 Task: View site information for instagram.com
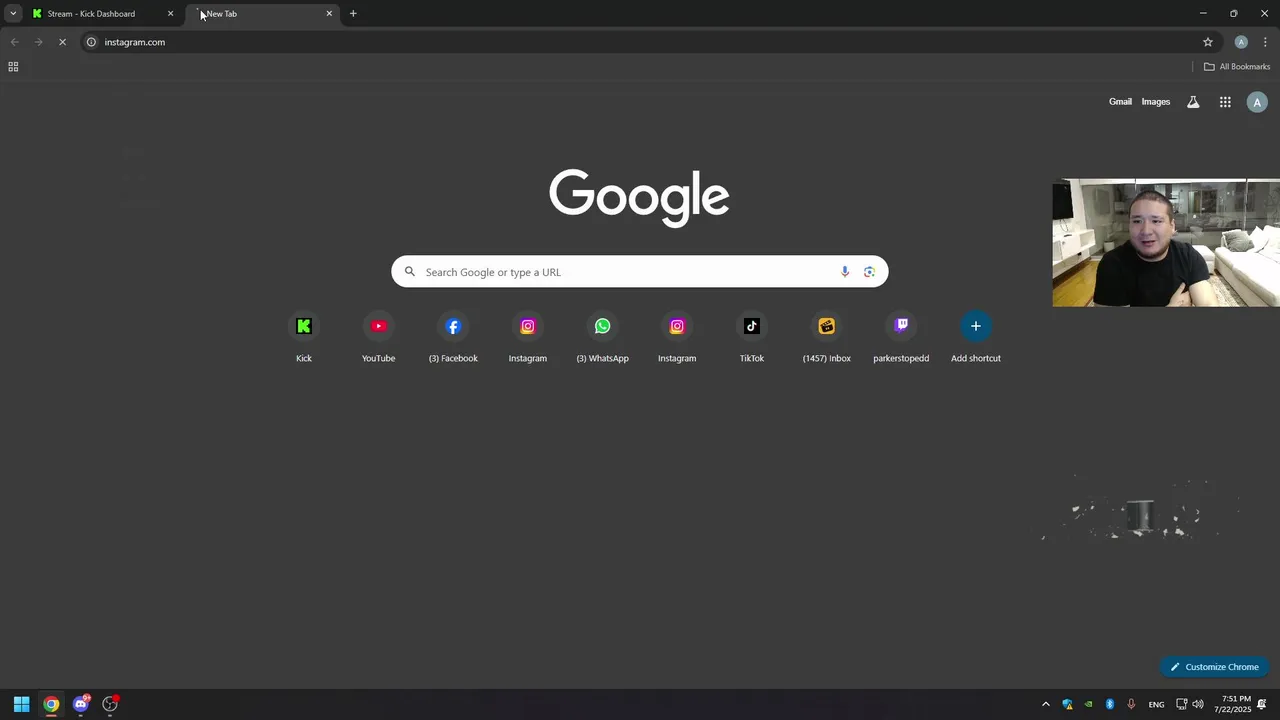pyautogui.click(x=91, y=42)
